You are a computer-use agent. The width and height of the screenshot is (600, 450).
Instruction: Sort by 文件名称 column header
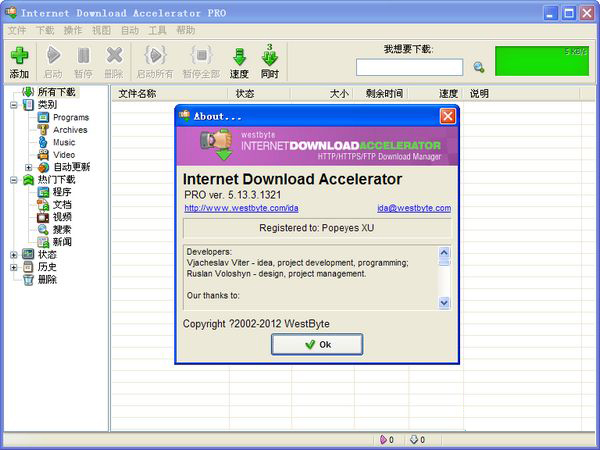coord(170,94)
